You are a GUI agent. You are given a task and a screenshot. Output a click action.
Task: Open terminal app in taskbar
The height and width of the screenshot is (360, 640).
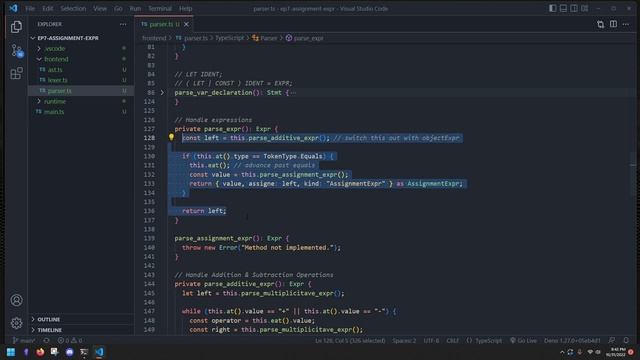(x=84, y=352)
